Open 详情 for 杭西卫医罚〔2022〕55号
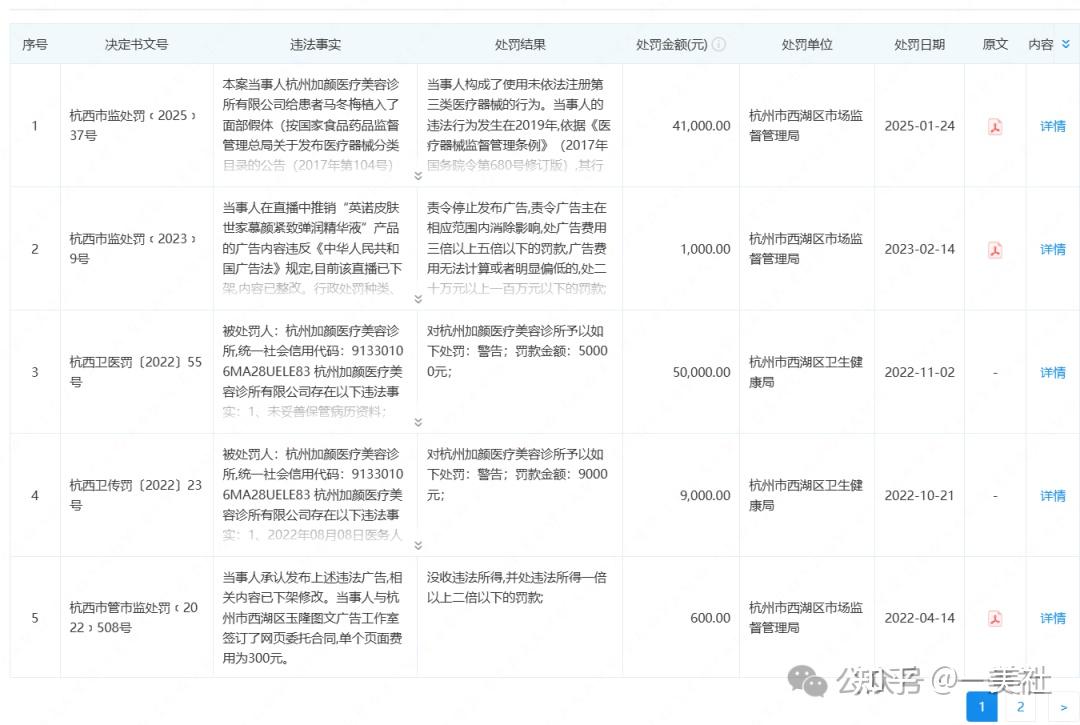 pyautogui.click(x=1051, y=372)
